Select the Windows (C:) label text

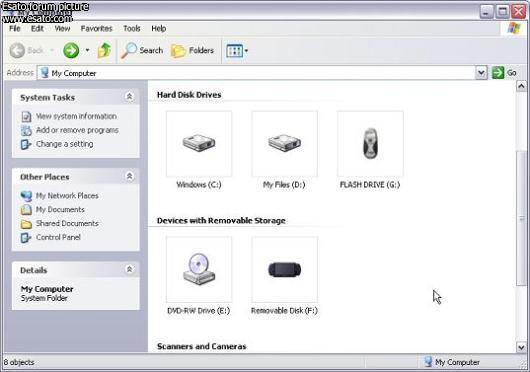pyautogui.click(x=199, y=184)
